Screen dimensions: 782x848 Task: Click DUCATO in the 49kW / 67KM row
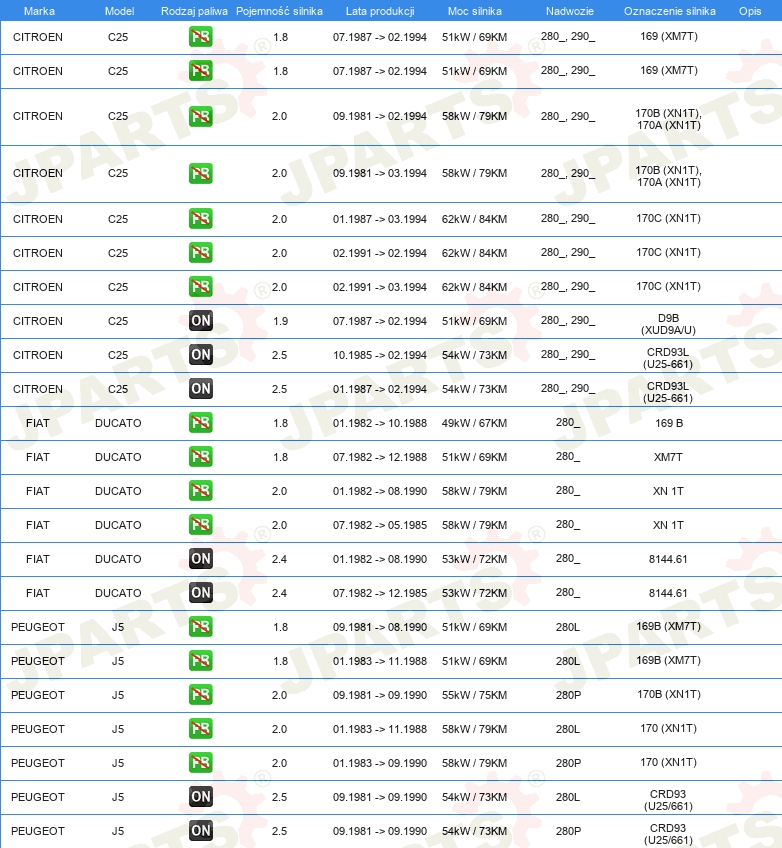[118, 423]
